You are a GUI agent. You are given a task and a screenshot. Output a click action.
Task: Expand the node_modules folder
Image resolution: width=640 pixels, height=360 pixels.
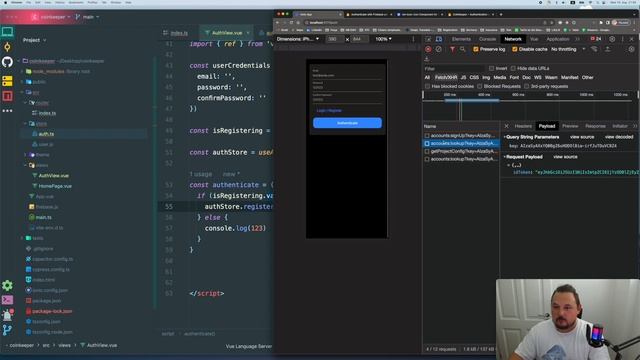(23, 71)
